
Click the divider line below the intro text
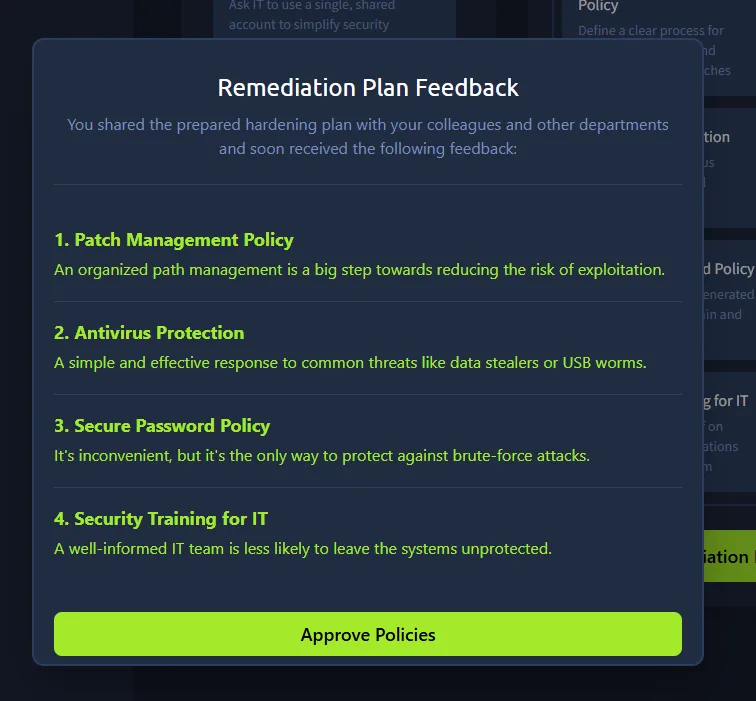point(368,184)
